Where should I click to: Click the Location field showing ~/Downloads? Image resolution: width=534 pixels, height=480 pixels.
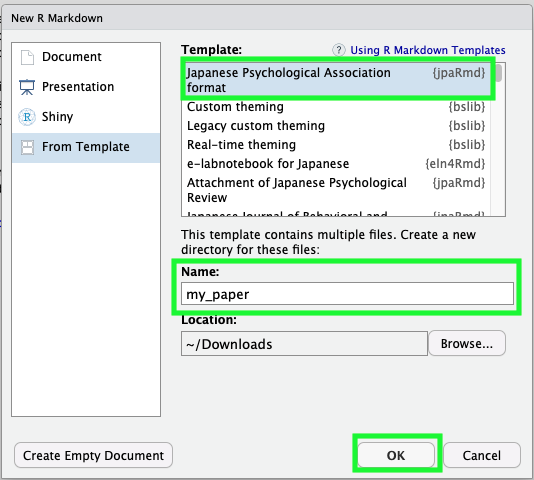(x=304, y=344)
